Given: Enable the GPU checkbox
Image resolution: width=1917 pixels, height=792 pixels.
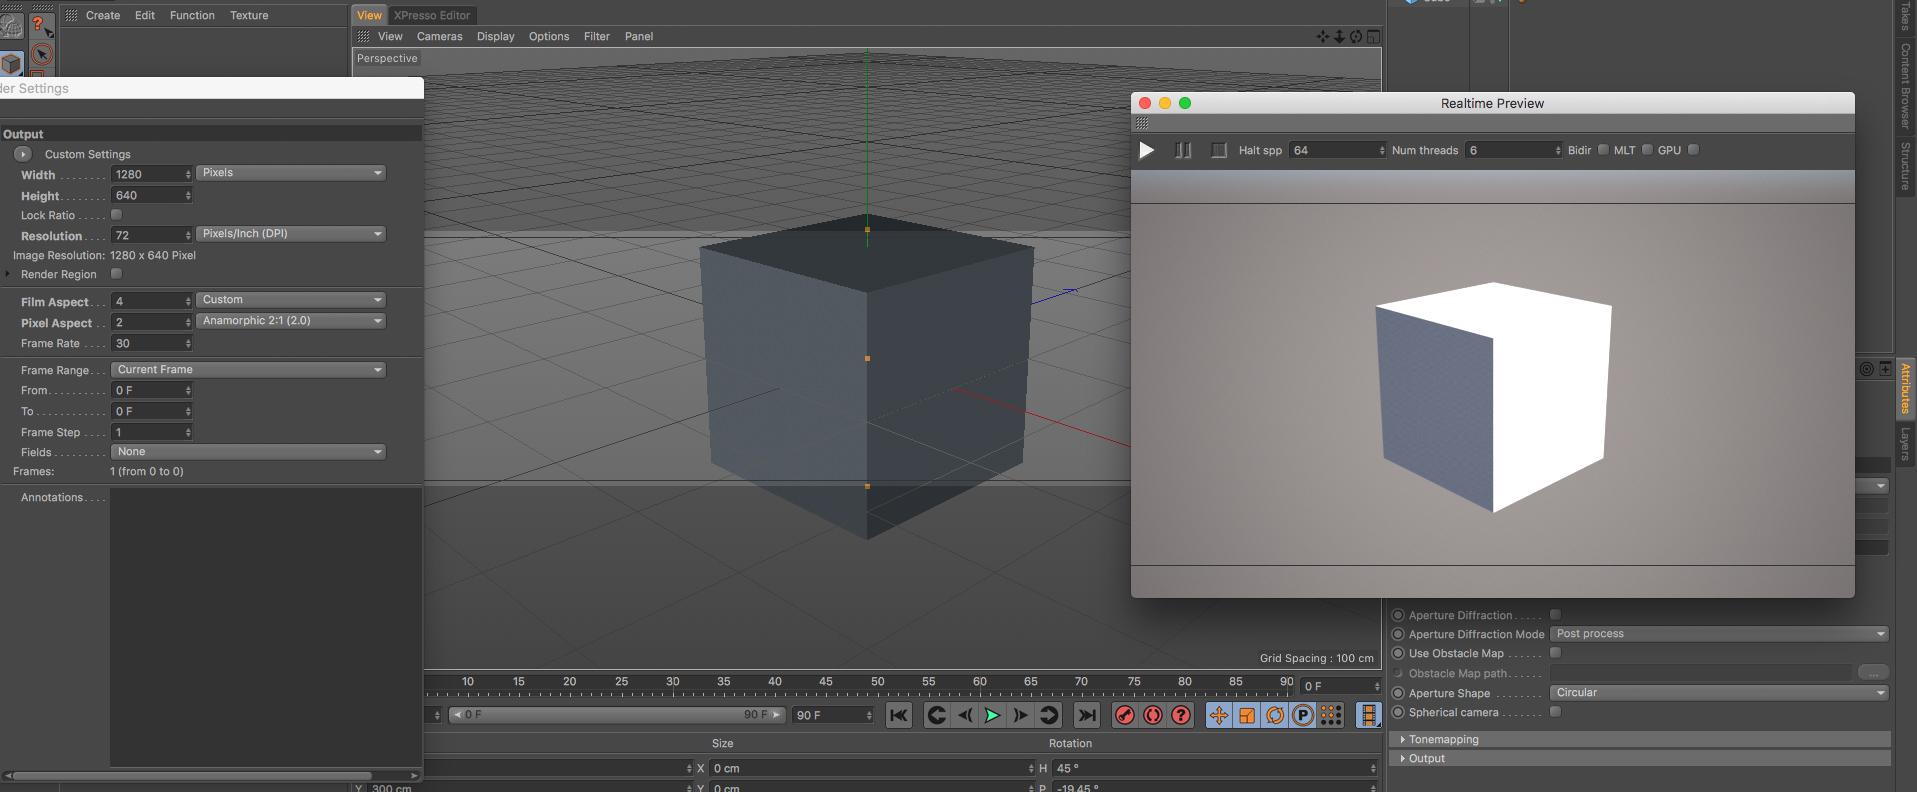Looking at the screenshot, I should pyautogui.click(x=1693, y=150).
